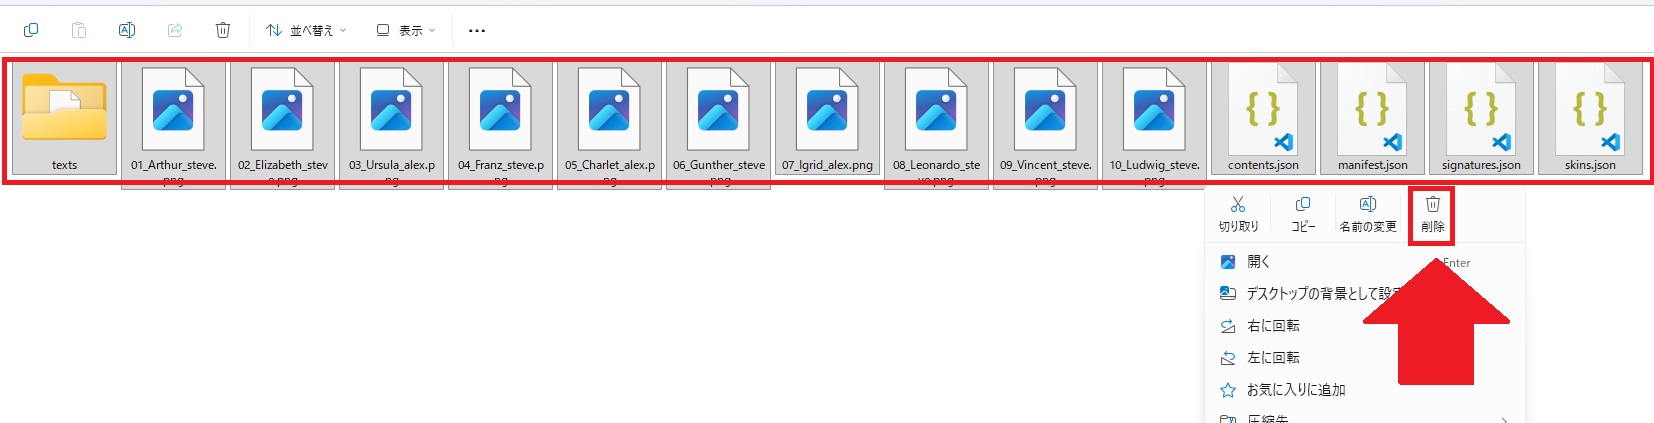The image size is (1654, 423).
Task: Select the skins.json file
Action: point(1591,119)
